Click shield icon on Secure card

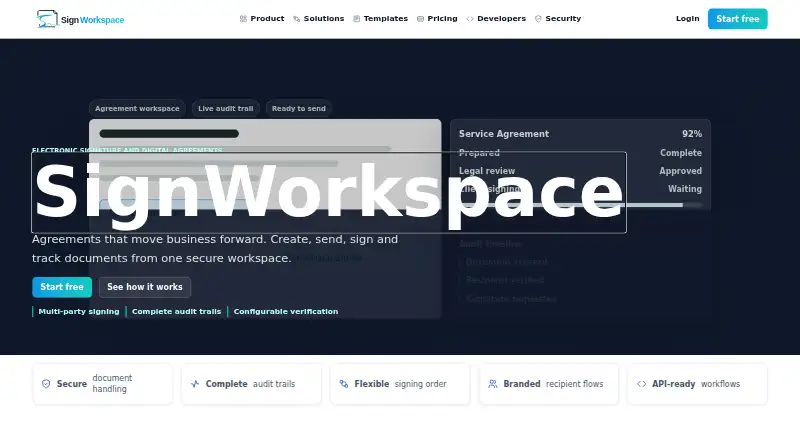click(46, 384)
